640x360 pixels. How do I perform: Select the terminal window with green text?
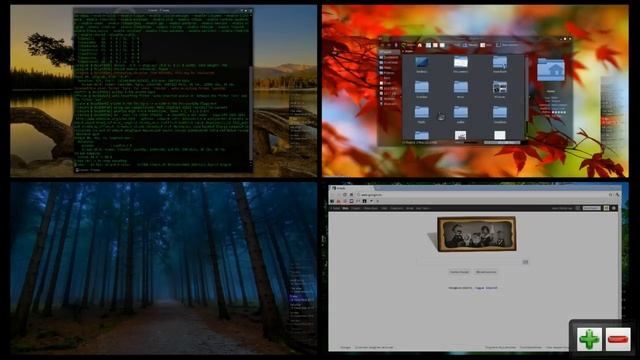[x=163, y=90]
